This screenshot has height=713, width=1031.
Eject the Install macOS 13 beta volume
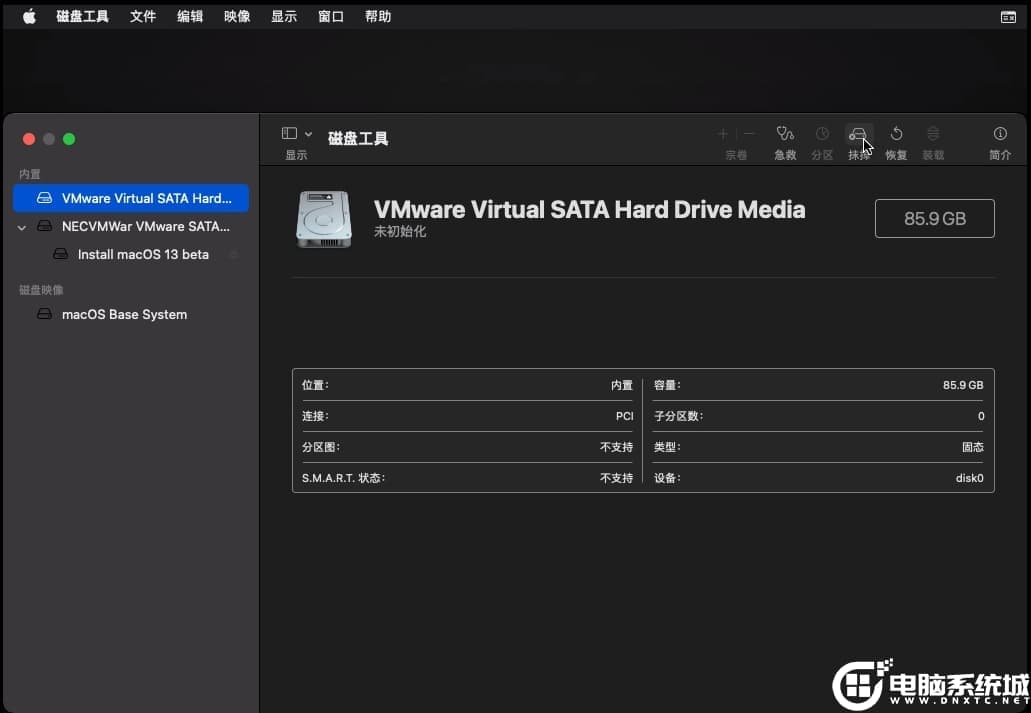(233, 254)
